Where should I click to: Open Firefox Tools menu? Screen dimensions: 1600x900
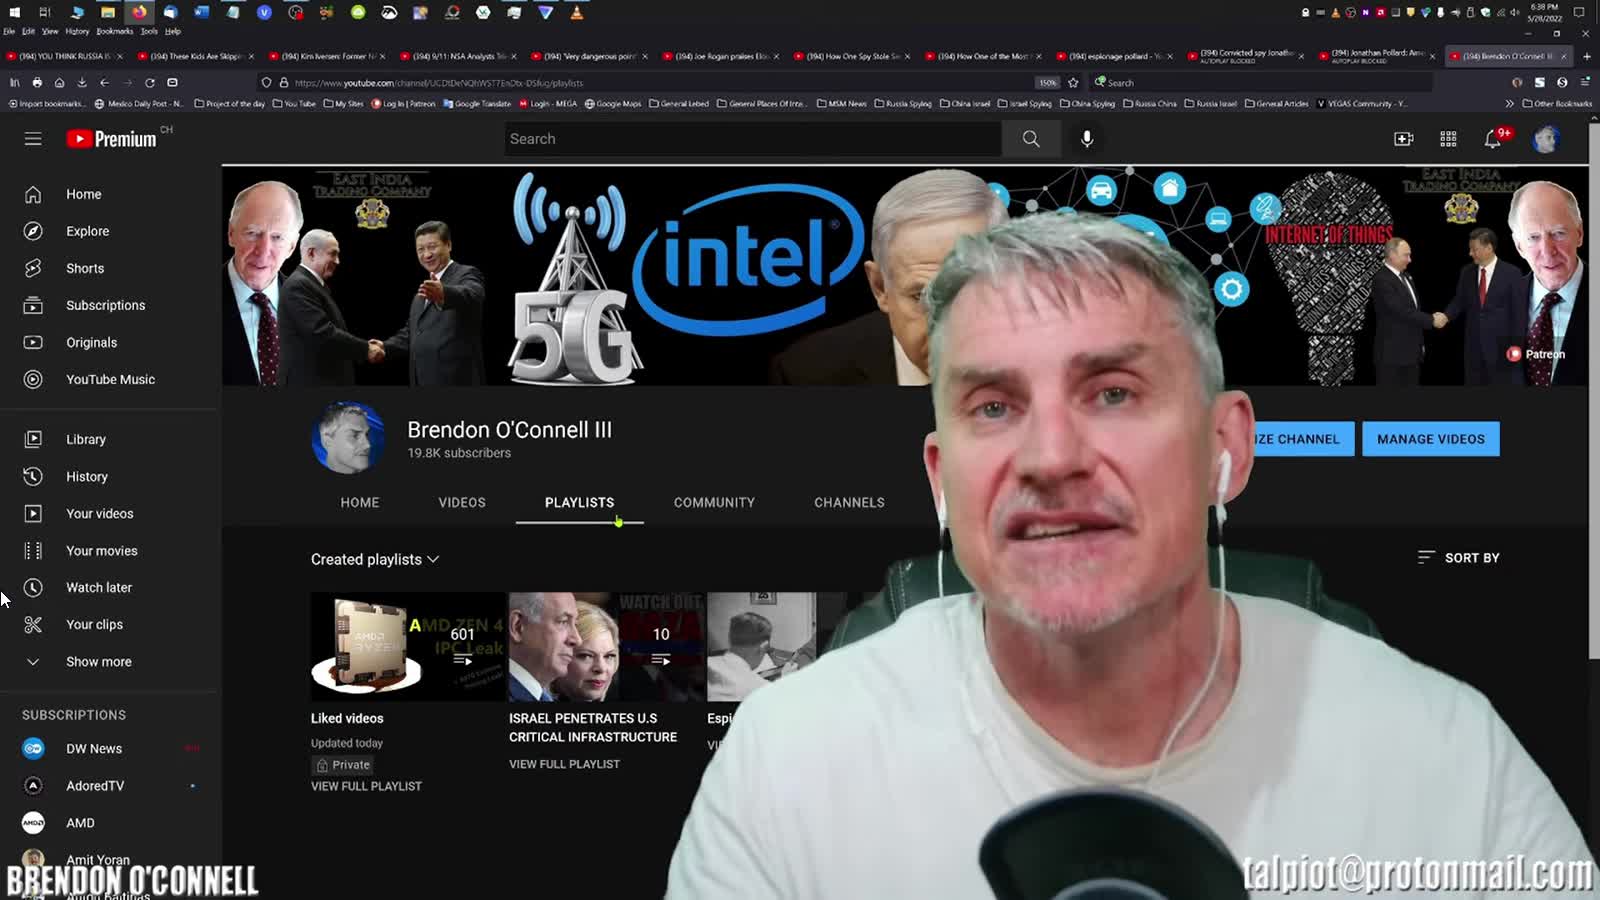coord(149,31)
